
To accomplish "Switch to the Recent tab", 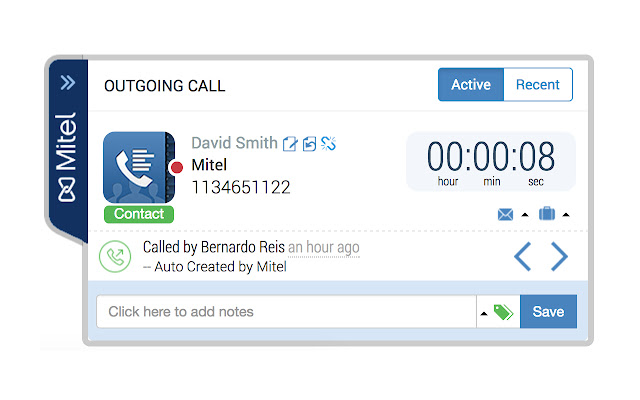I will point(538,84).
